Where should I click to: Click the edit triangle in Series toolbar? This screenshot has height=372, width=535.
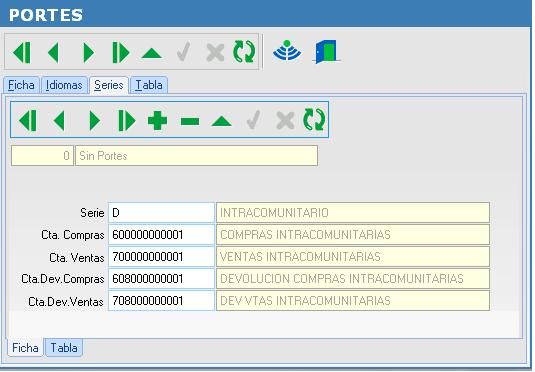pyautogui.click(x=222, y=121)
